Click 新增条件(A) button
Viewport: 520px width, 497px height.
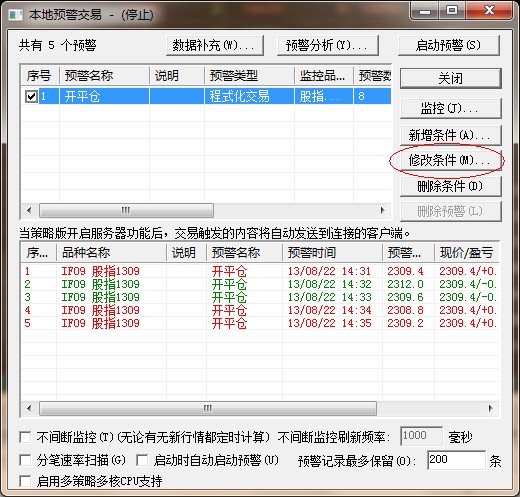tap(451, 135)
